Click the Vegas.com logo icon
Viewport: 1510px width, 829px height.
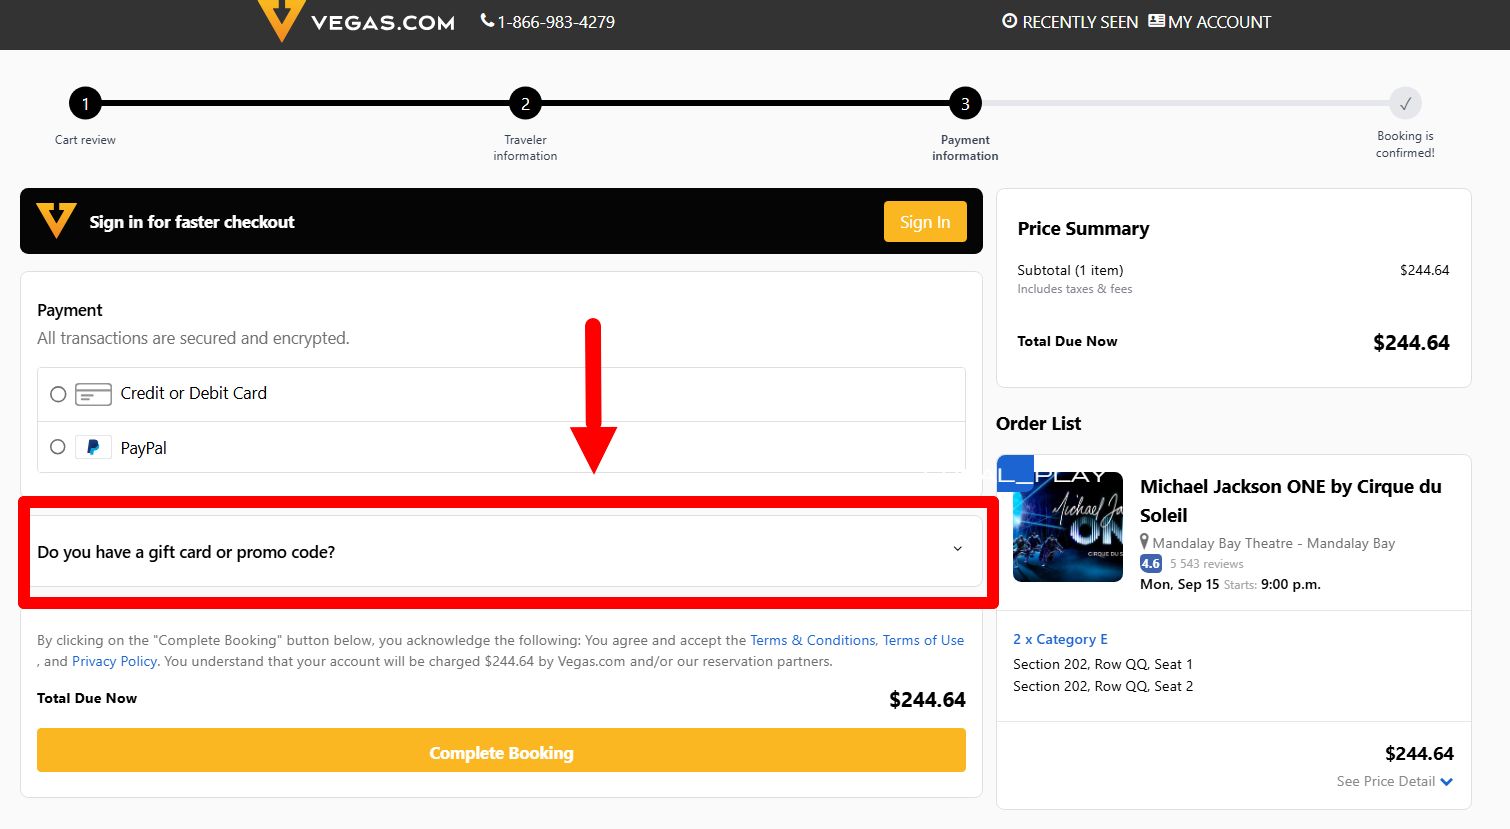[281, 19]
